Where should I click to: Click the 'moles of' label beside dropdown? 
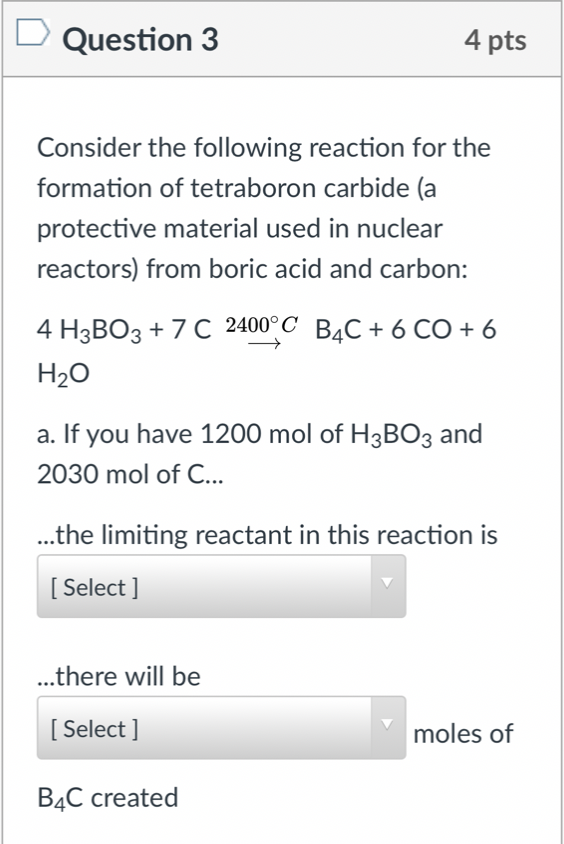tap(463, 734)
